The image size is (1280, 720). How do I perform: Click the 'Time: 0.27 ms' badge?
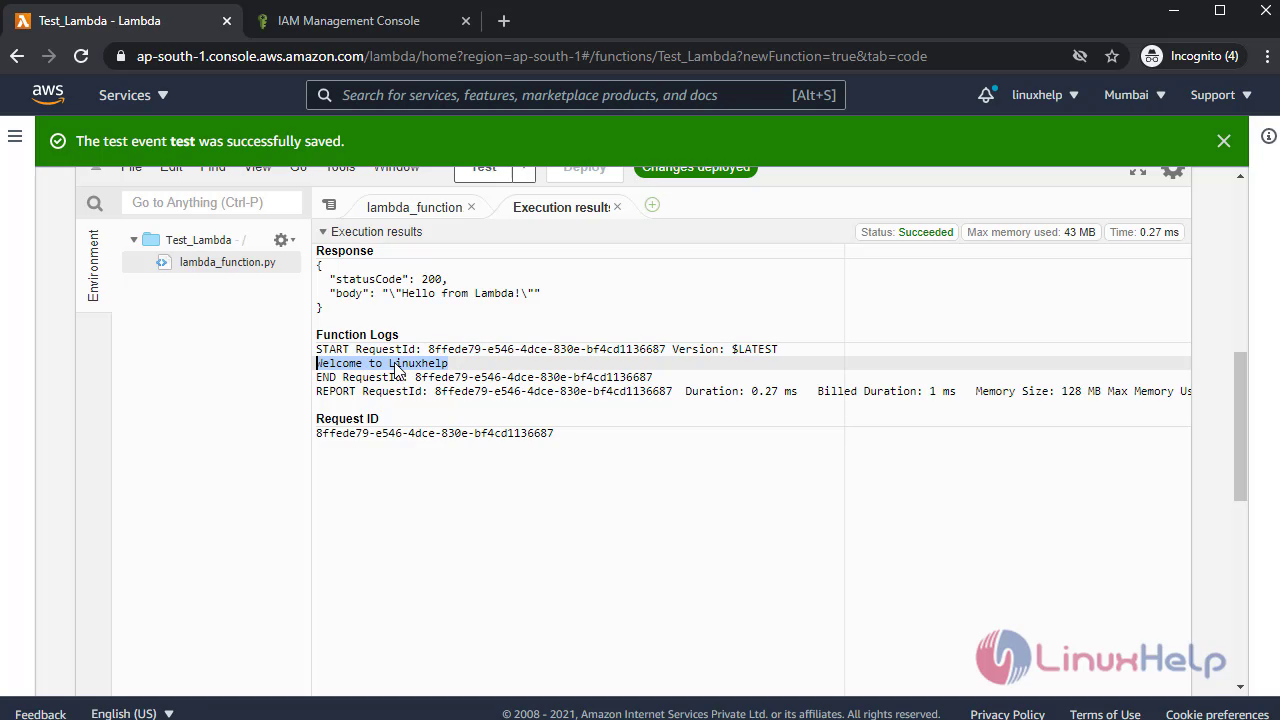point(1145,232)
